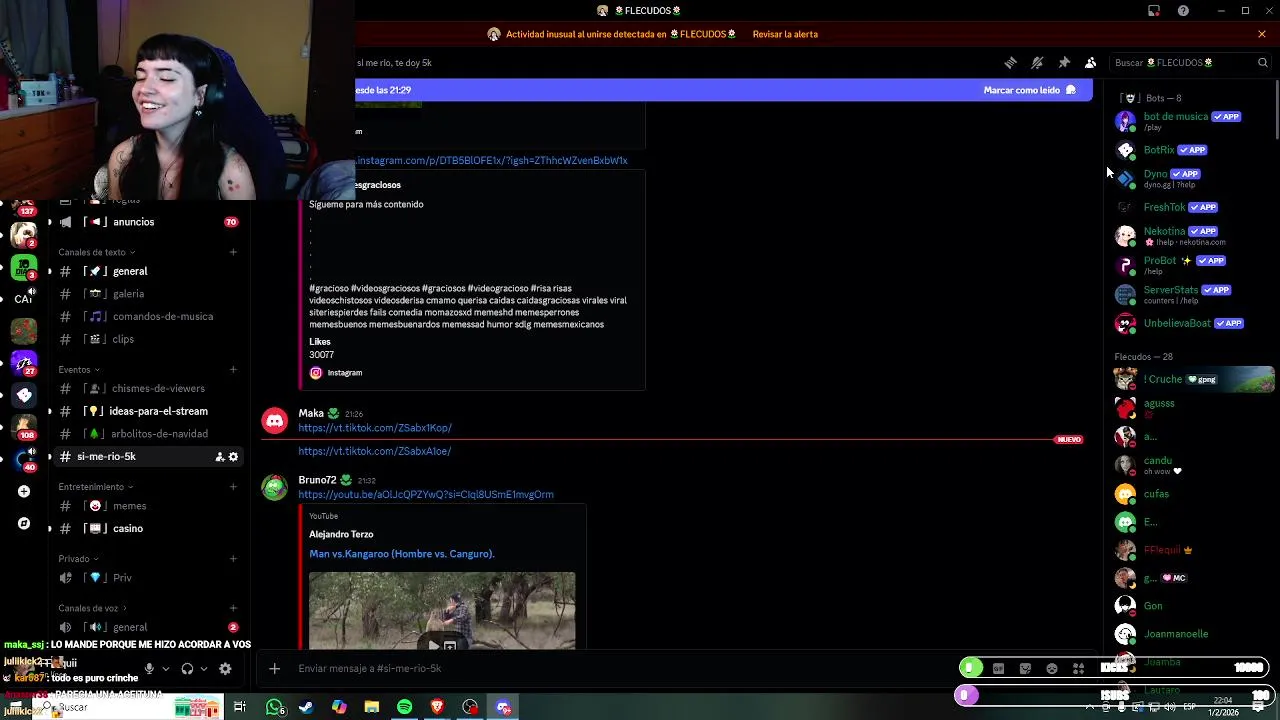Open the Discord inbox icon in title bar
The image size is (1280, 720).
(x=1154, y=11)
